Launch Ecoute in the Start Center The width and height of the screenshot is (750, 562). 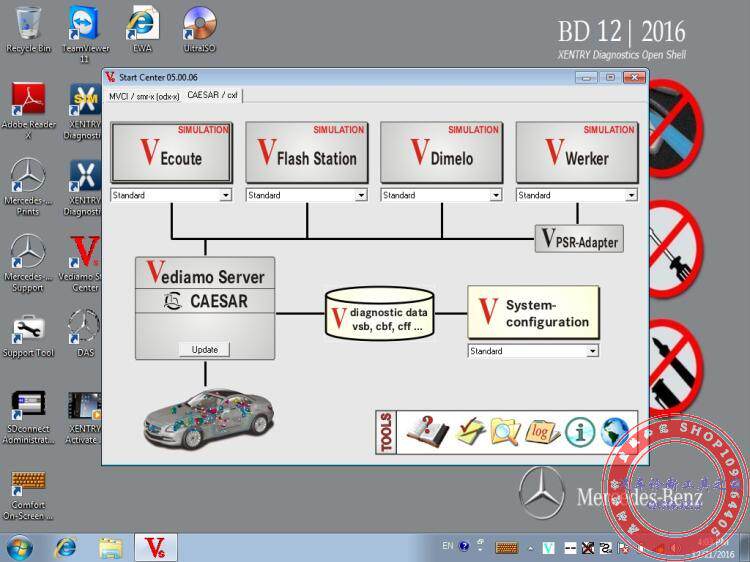point(171,152)
